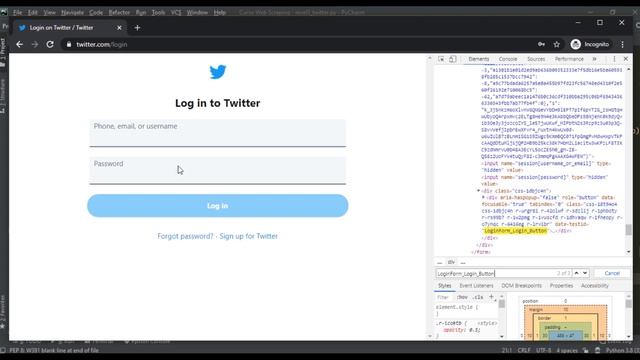
Task: Open PyCharm Window menu
Action: click(x=197, y=13)
